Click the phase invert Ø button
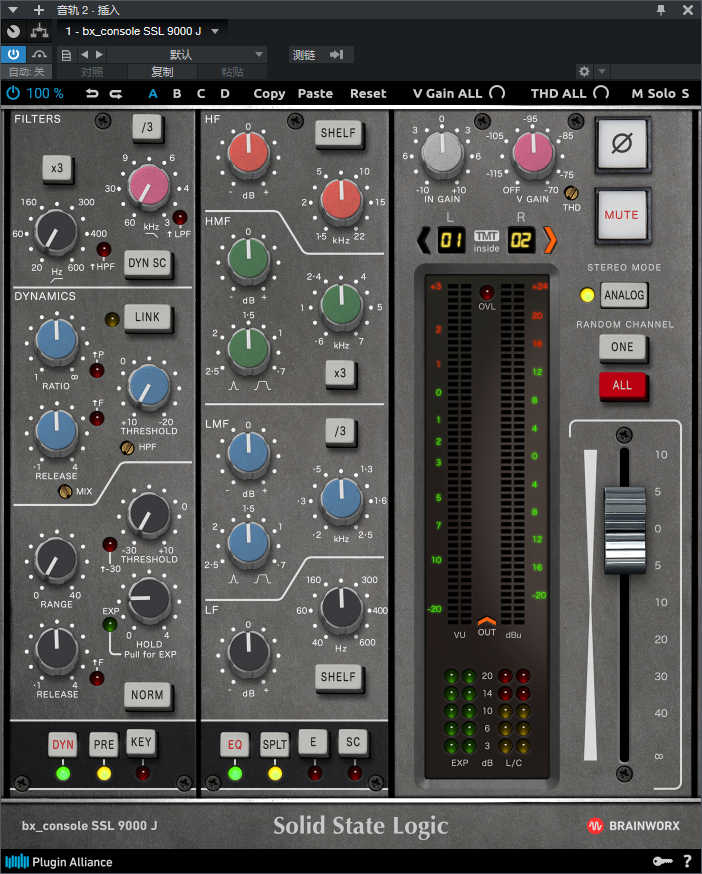Viewport: 702px width, 874px height. [x=622, y=144]
